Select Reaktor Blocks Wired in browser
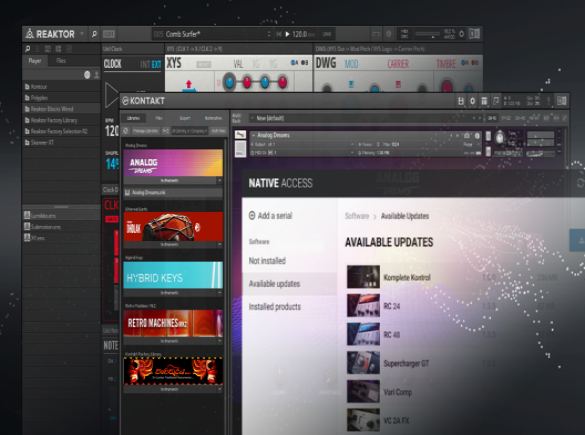Viewport: 585px width, 435px height. coord(62,109)
